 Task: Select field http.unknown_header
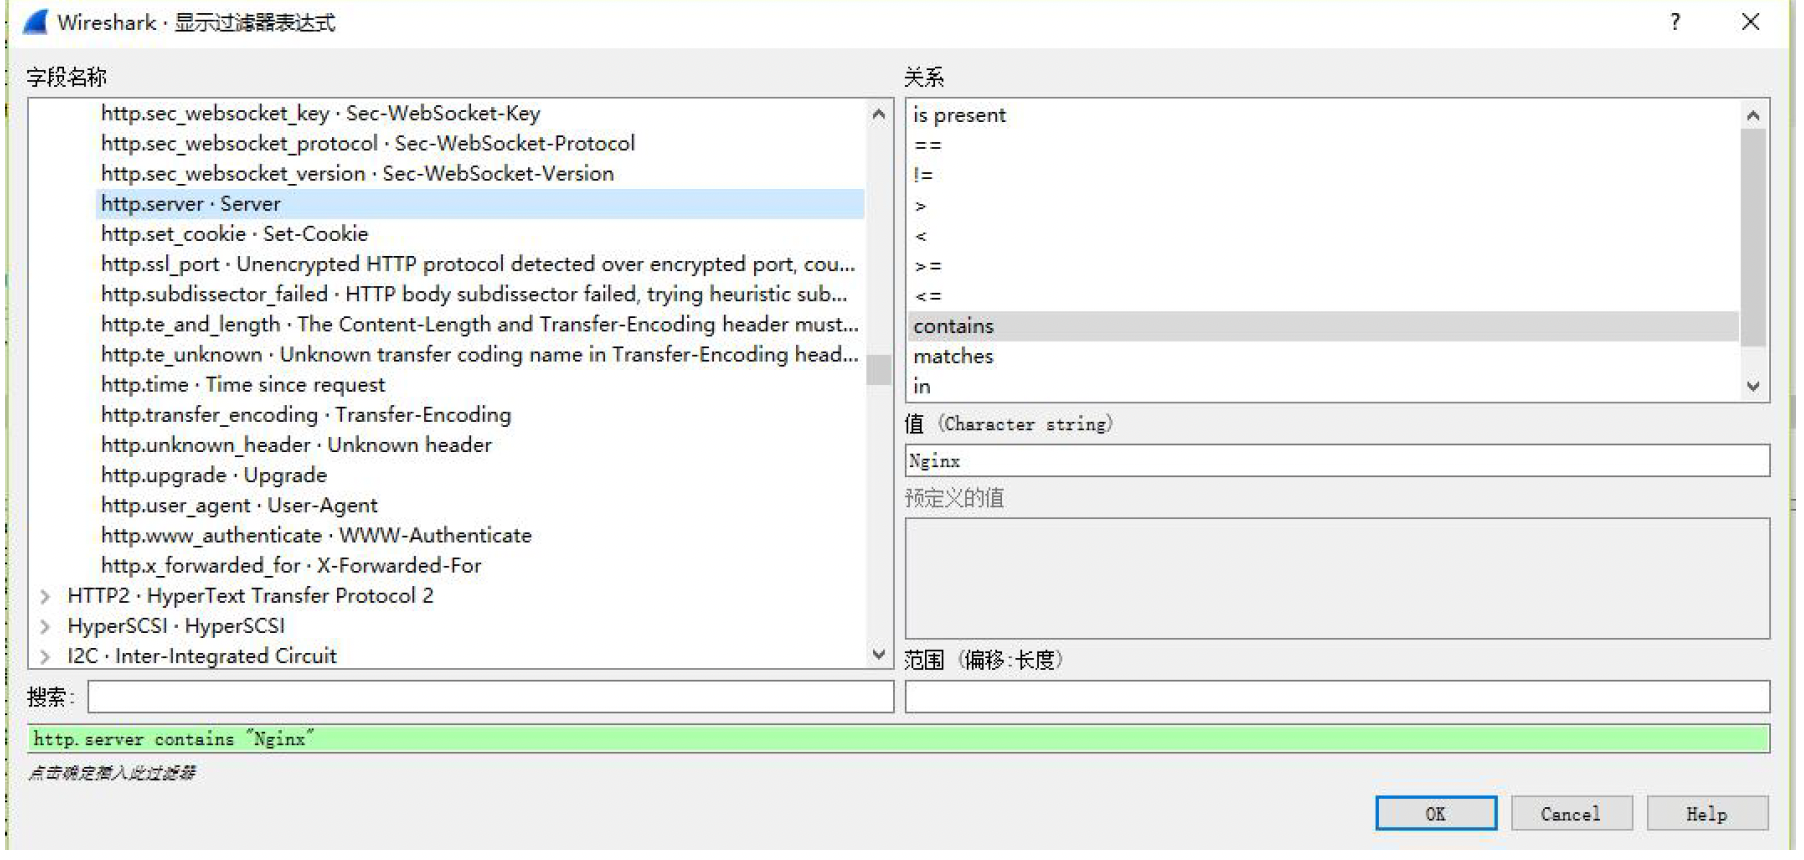480,445
